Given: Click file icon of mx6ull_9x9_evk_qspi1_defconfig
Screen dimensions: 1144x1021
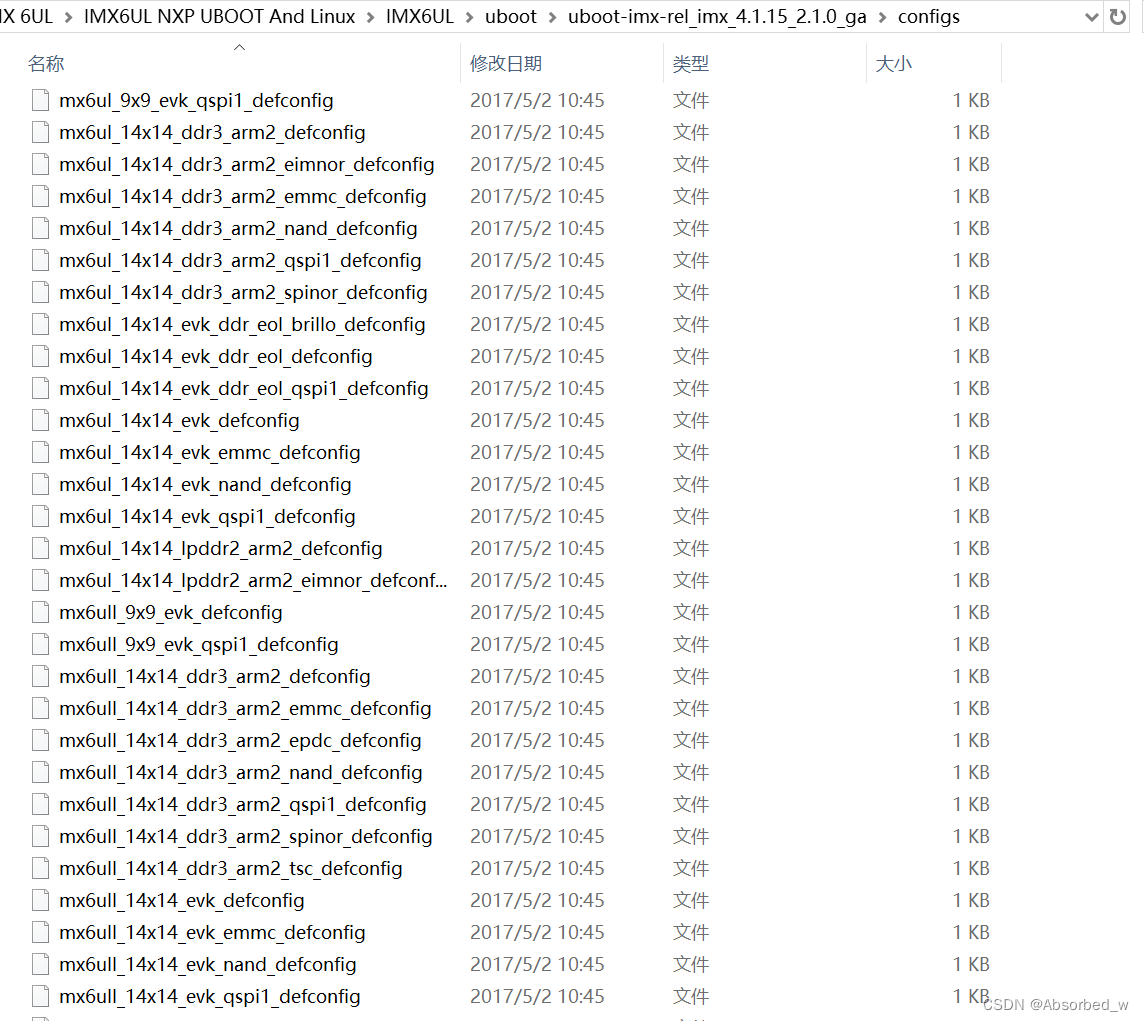Looking at the screenshot, I should point(41,644).
